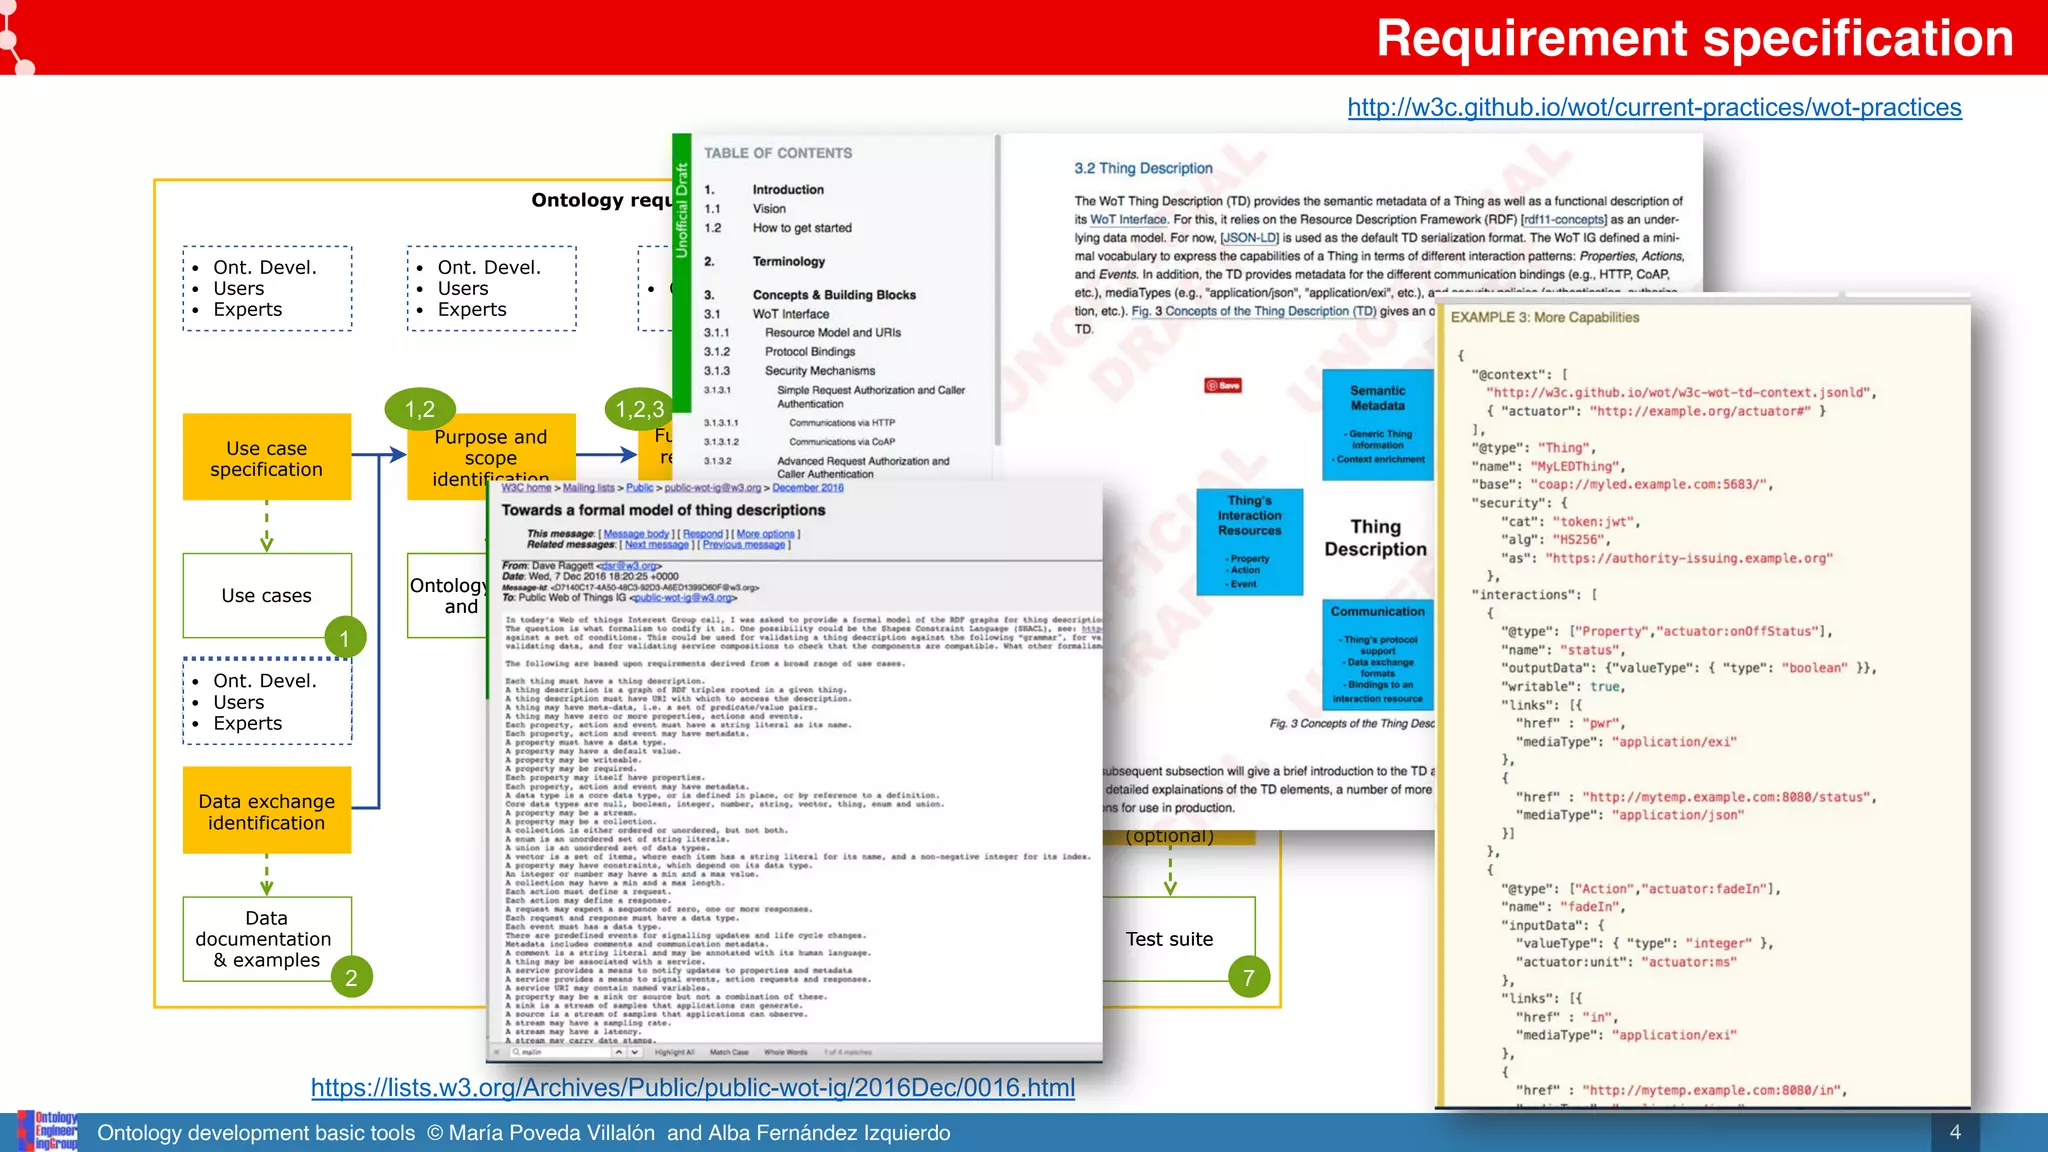Click the Ontology Engineering Group logo

(x=48, y=1132)
